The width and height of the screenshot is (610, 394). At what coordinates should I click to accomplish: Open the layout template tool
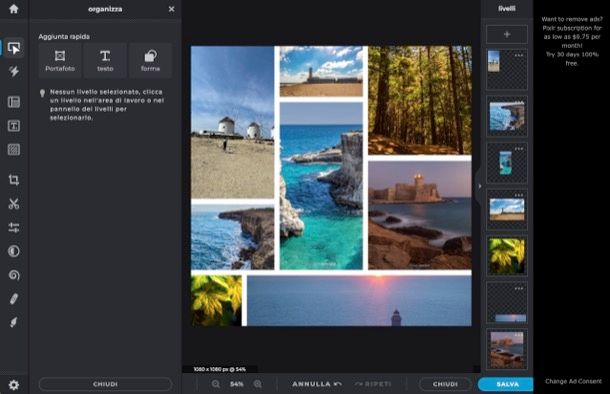coord(14,102)
